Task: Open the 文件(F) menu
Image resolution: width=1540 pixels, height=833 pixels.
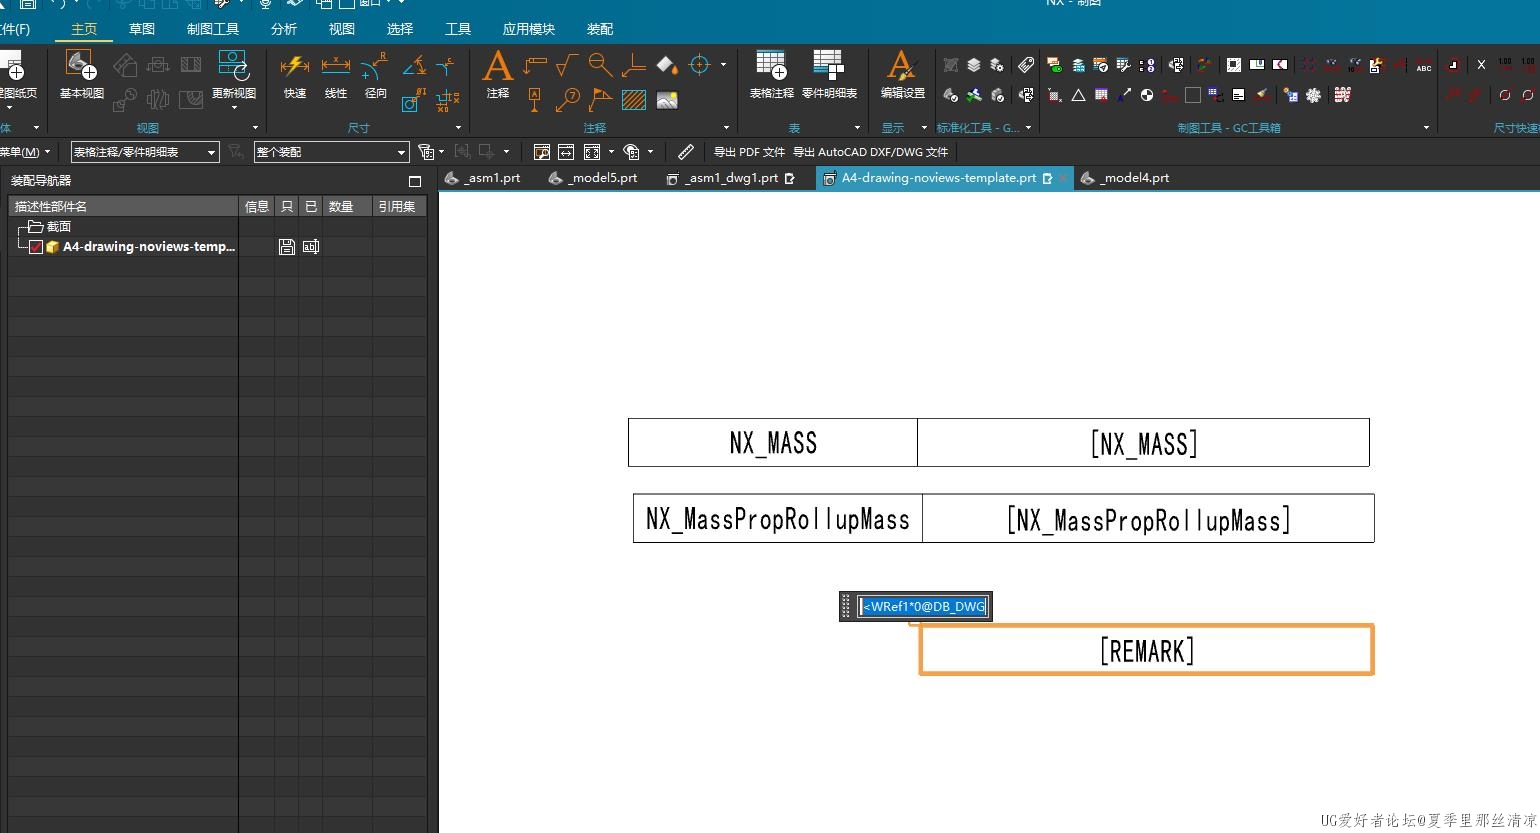Action: tap(15, 29)
